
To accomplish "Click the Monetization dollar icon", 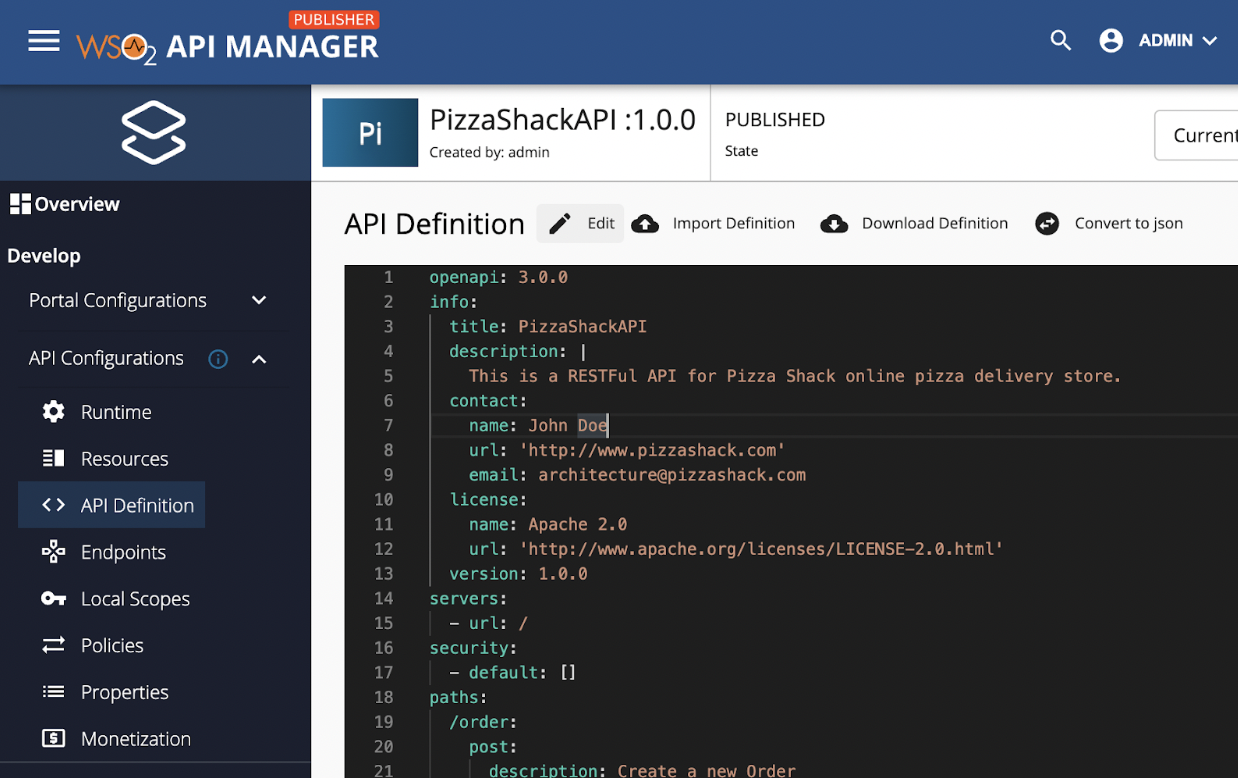I will click(x=52, y=738).
